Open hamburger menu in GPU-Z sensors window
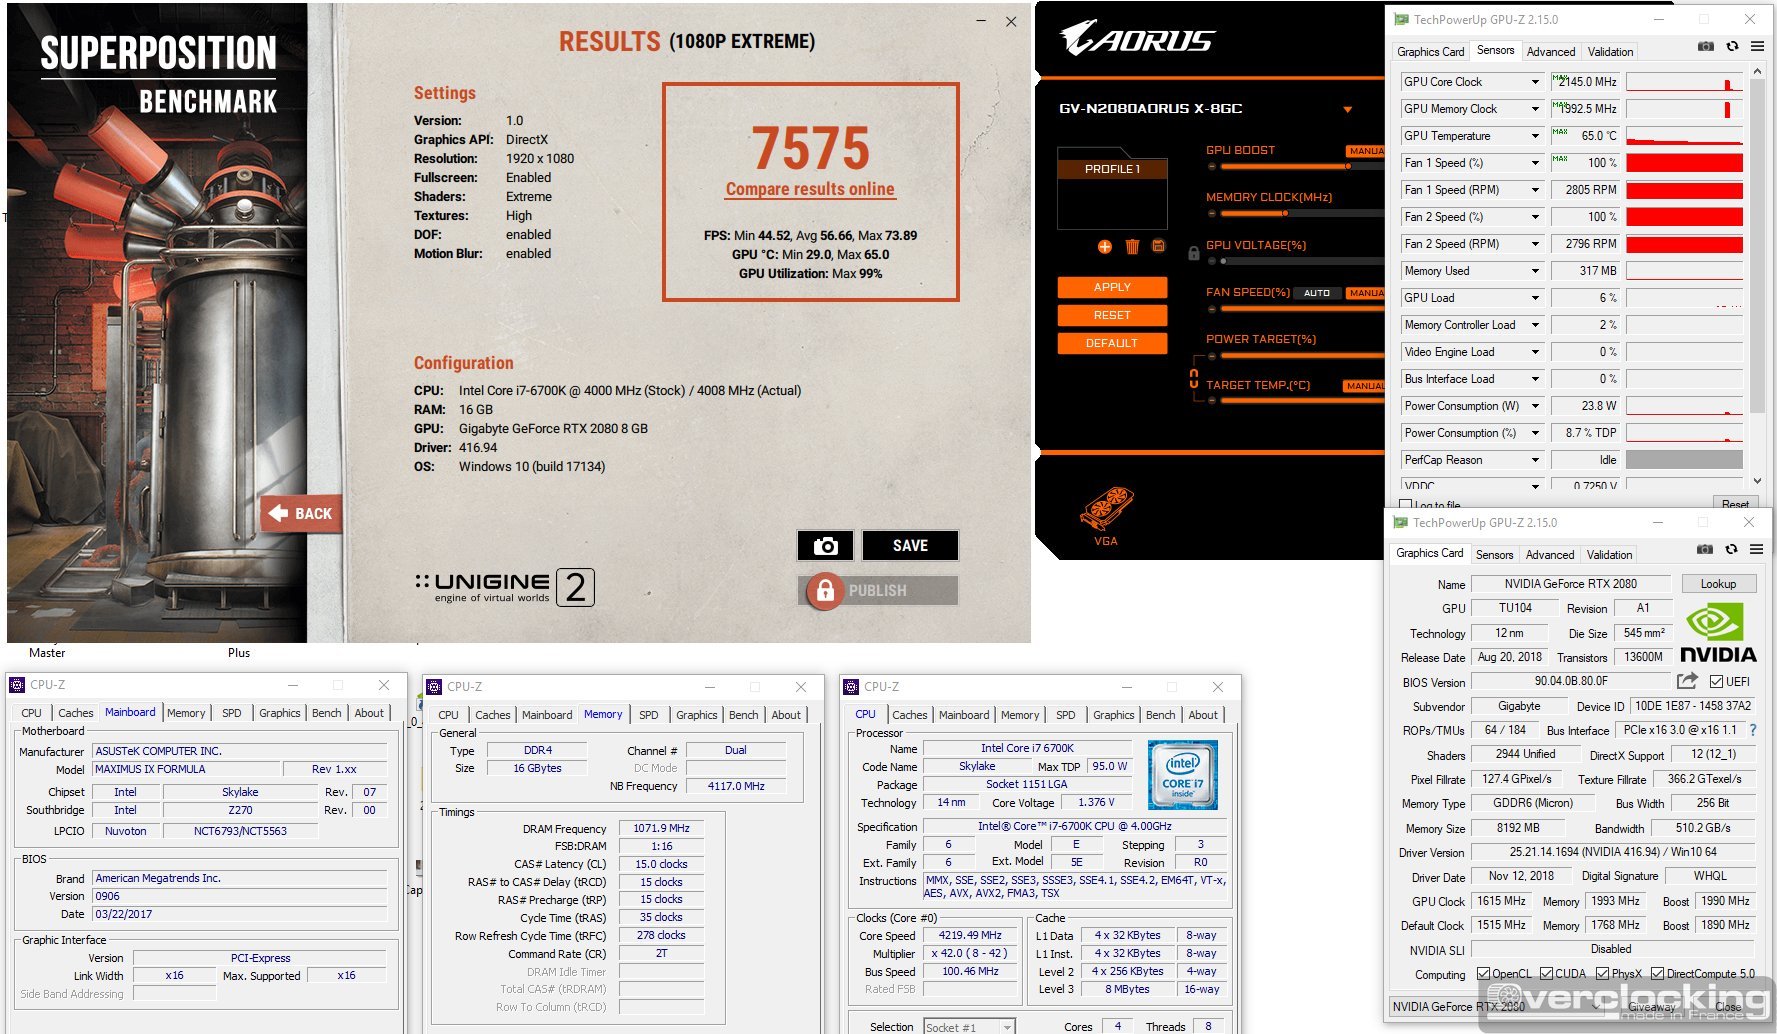This screenshot has width=1777, height=1034. tap(1757, 47)
